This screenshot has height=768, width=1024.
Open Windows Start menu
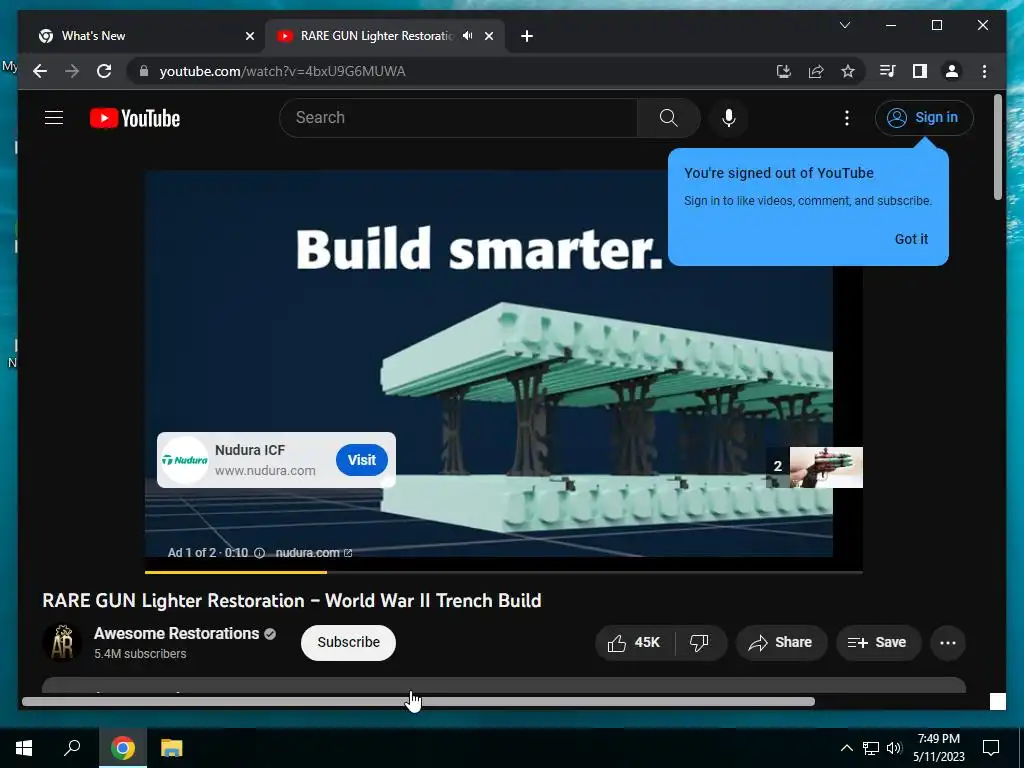pos(24,748)
